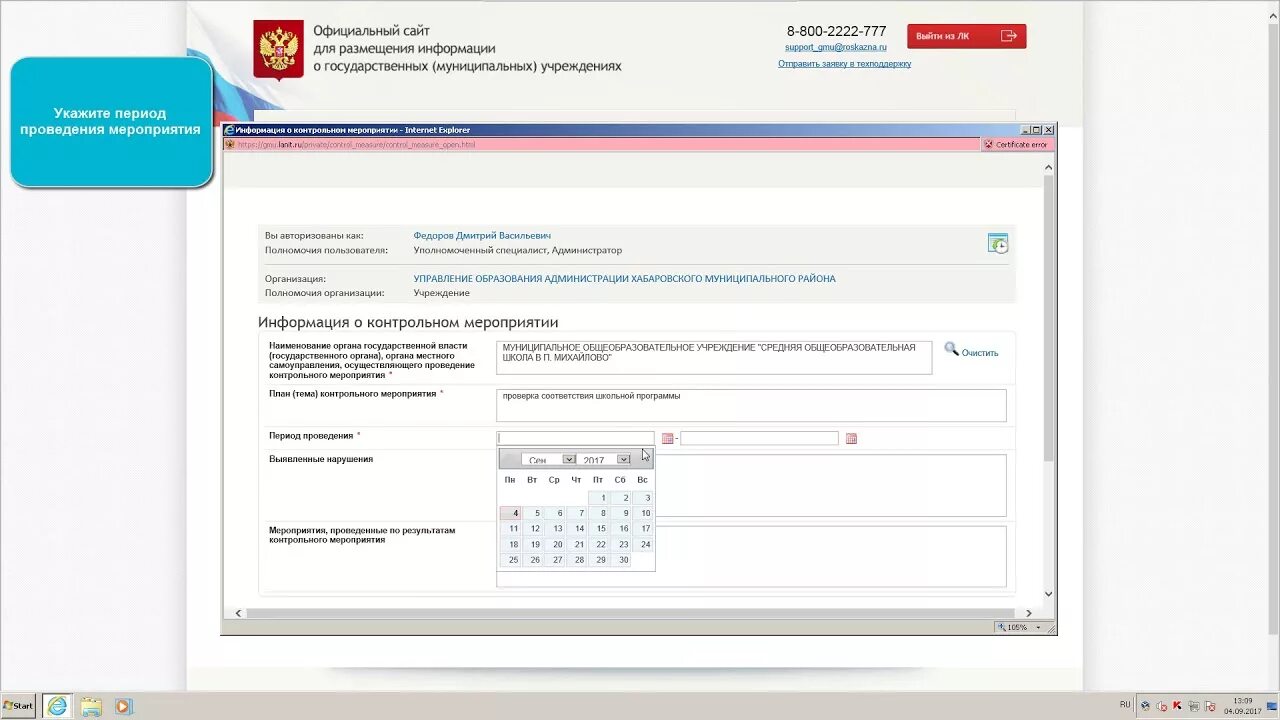Click Отправить заявку в техподдержку link

[x=844, y=64]
